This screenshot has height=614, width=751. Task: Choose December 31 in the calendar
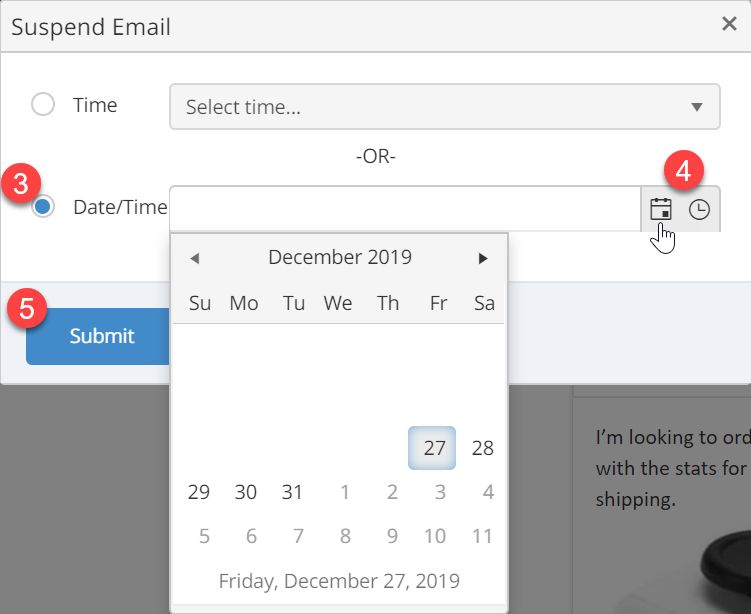coord(292,492)
